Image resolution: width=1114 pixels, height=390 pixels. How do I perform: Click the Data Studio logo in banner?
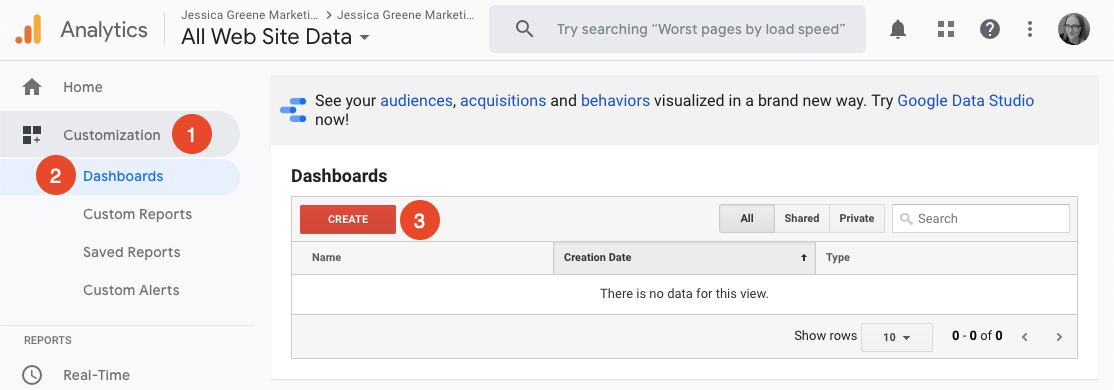click(293, 110)
